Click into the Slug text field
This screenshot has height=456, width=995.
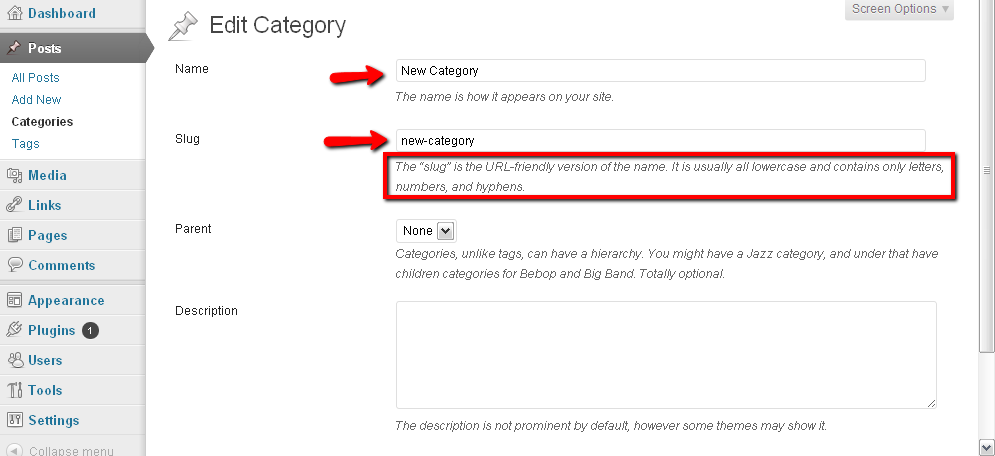(x=661, y=141)
